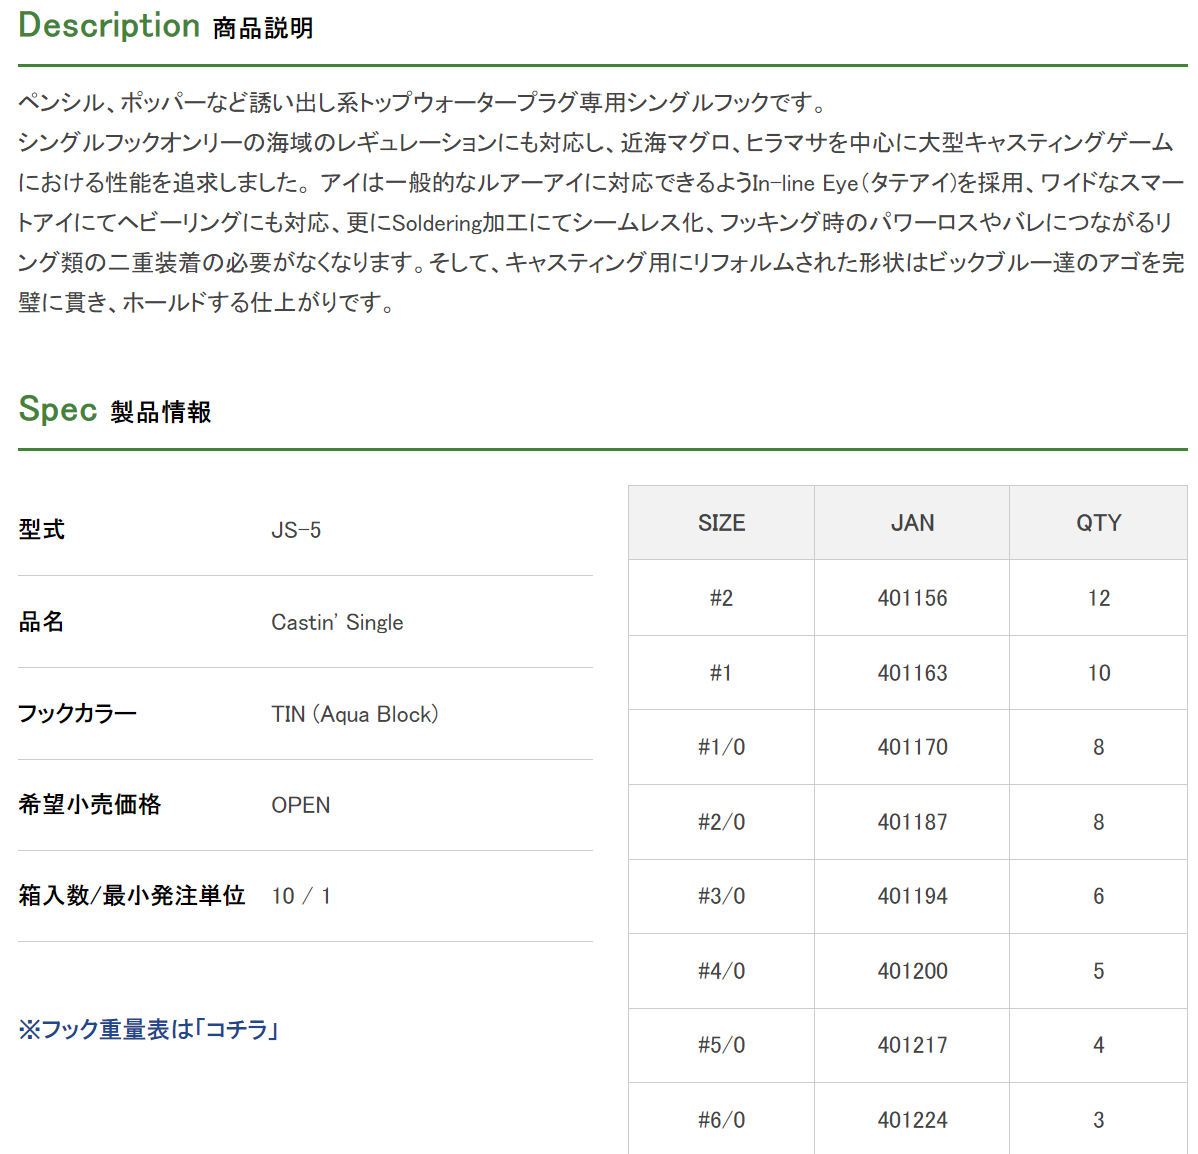
Task: Click quantity 6 in the #3/0 row
Action: point(1099,896)
